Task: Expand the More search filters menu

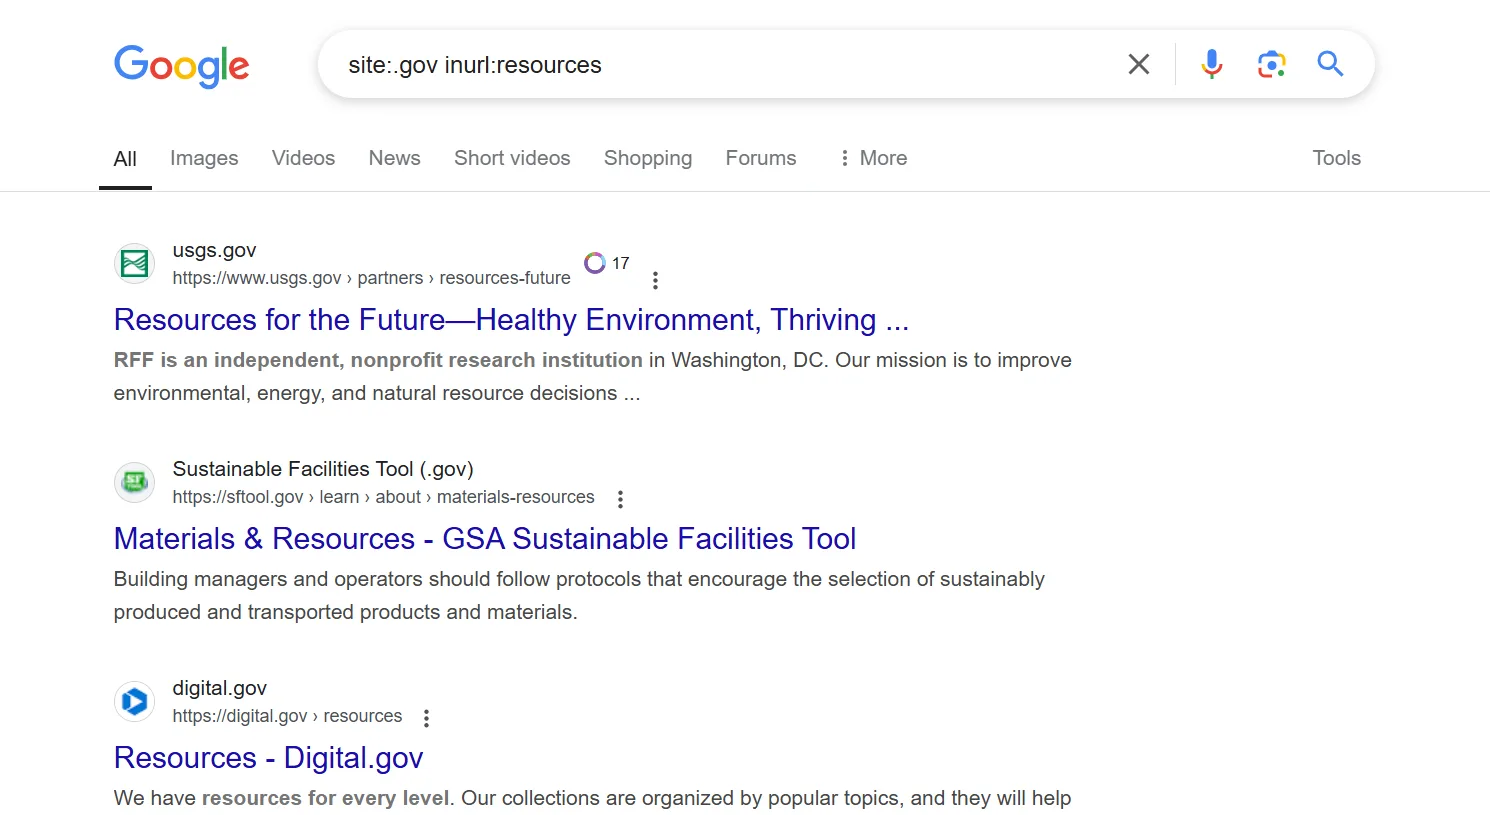Action: click(873, 158)
